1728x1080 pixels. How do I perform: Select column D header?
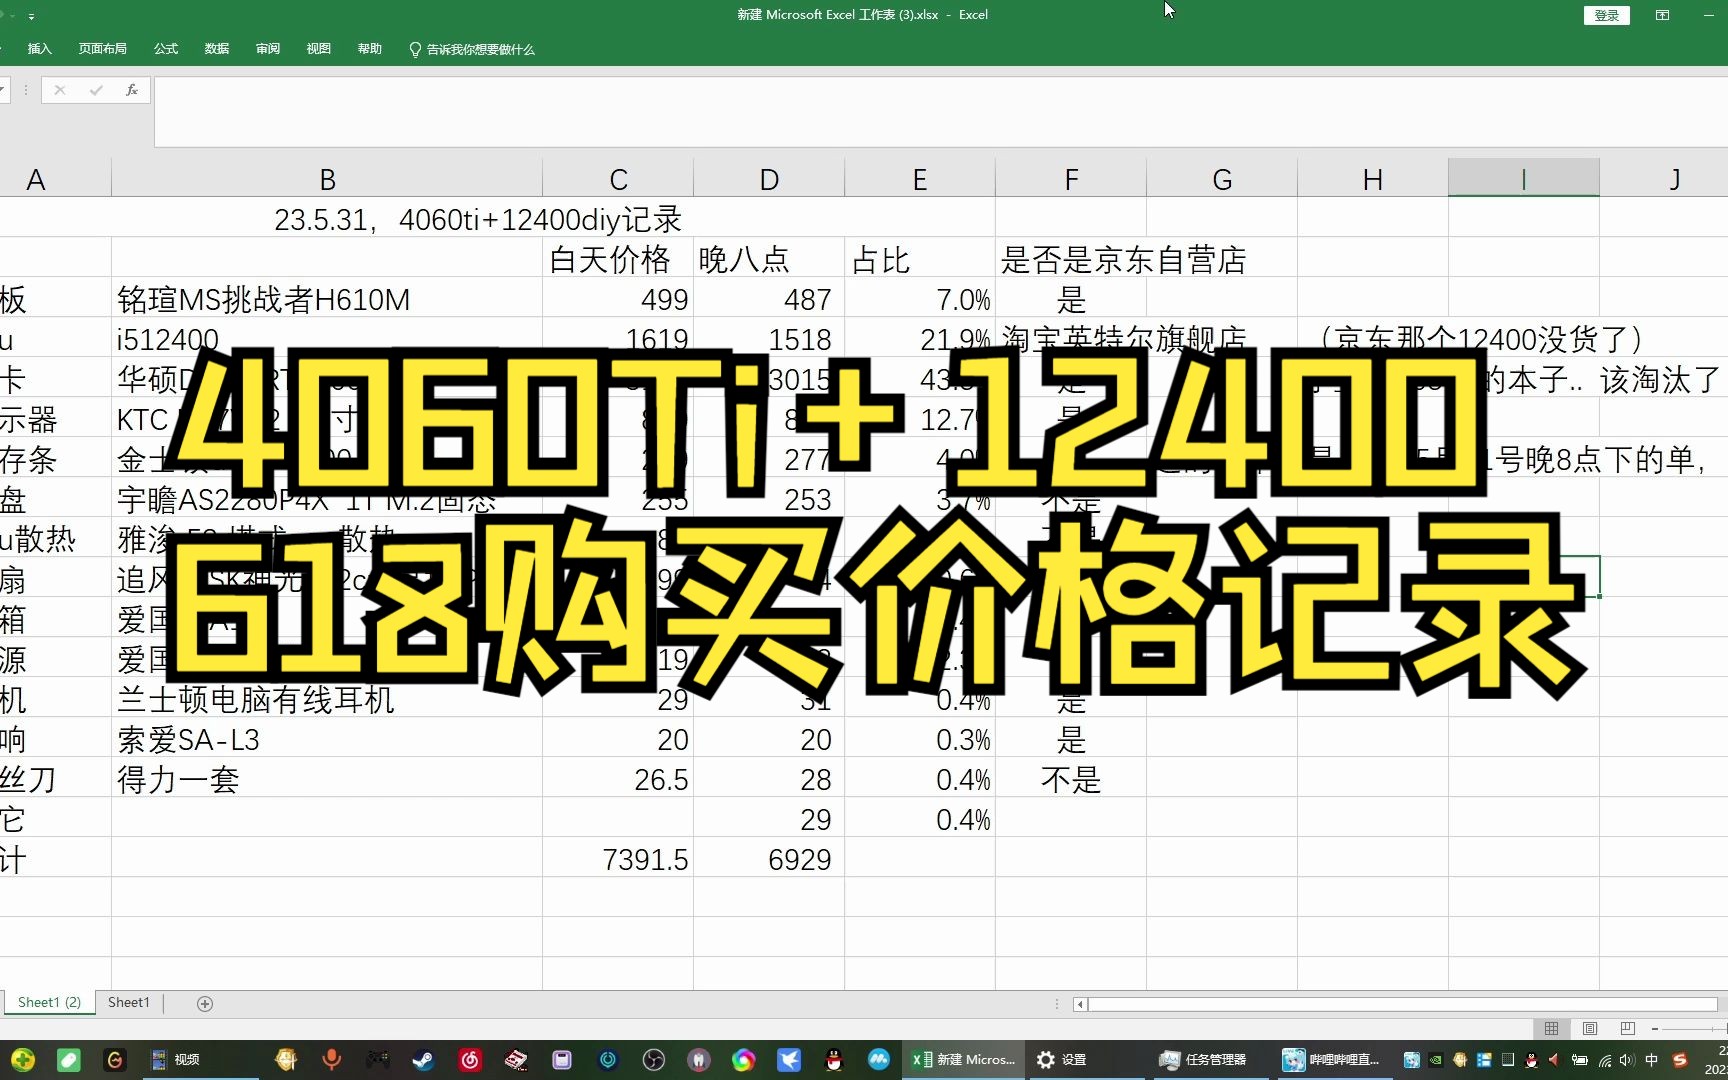(769, 179)
